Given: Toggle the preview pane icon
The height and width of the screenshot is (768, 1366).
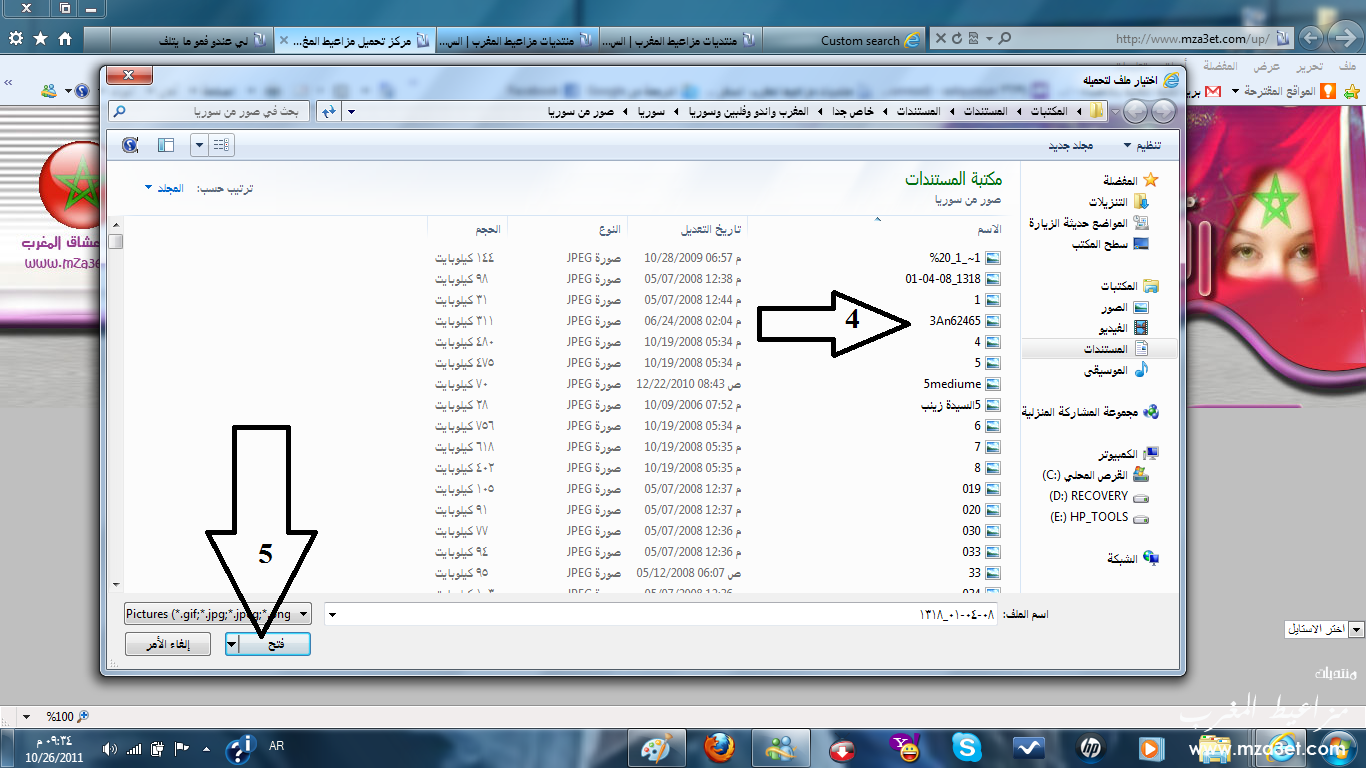Looking at the screenshot, I should point(166,145).
